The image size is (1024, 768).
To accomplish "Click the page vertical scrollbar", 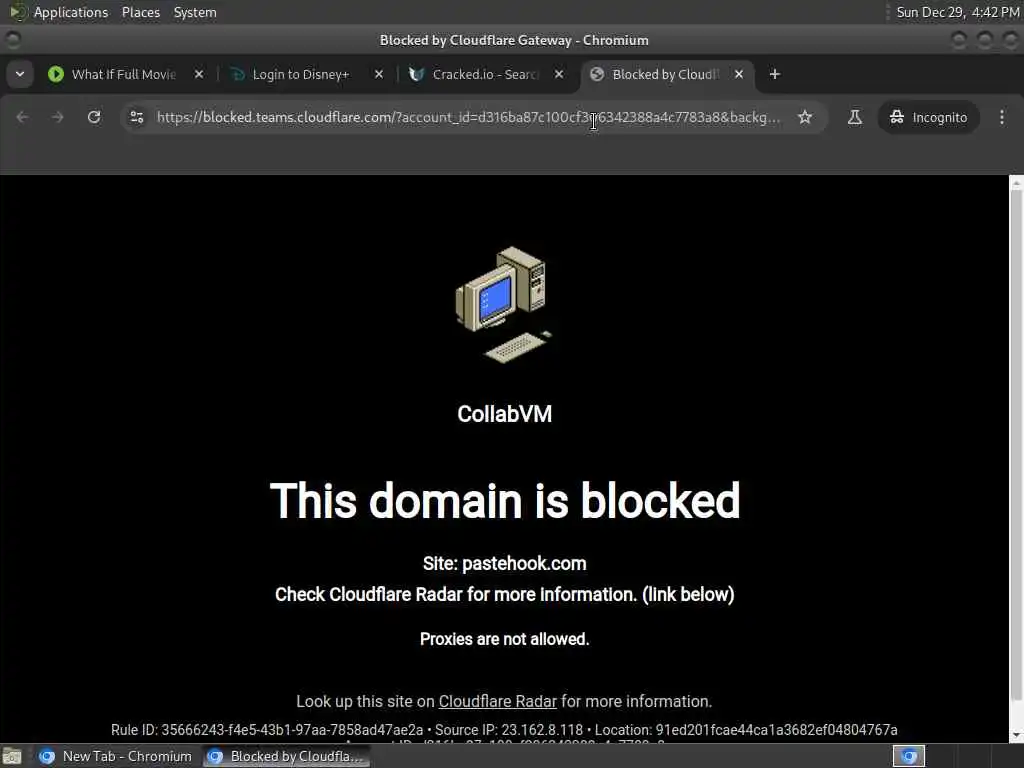I will point(1016,459).
